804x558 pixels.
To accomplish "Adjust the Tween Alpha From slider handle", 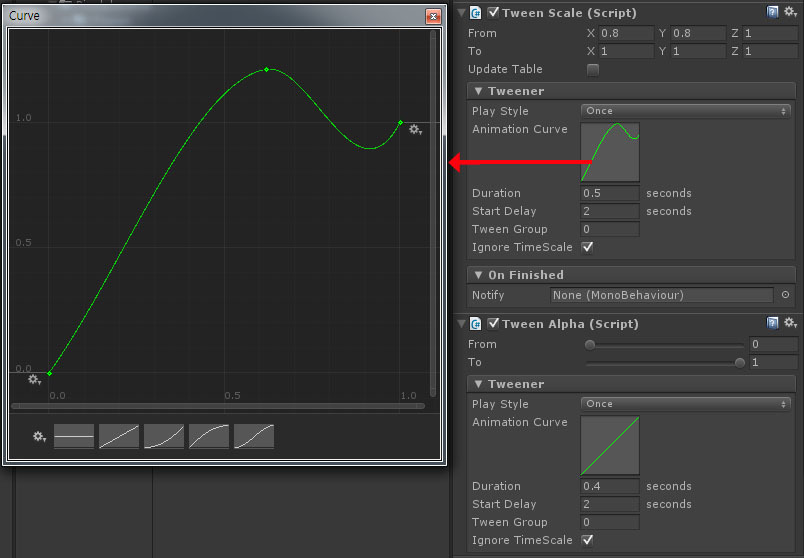I will click(x=590, y=345).
